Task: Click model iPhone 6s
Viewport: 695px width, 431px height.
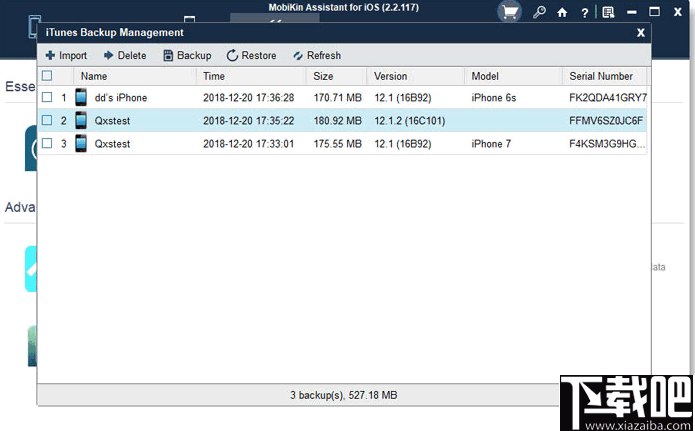Action: 494,98
